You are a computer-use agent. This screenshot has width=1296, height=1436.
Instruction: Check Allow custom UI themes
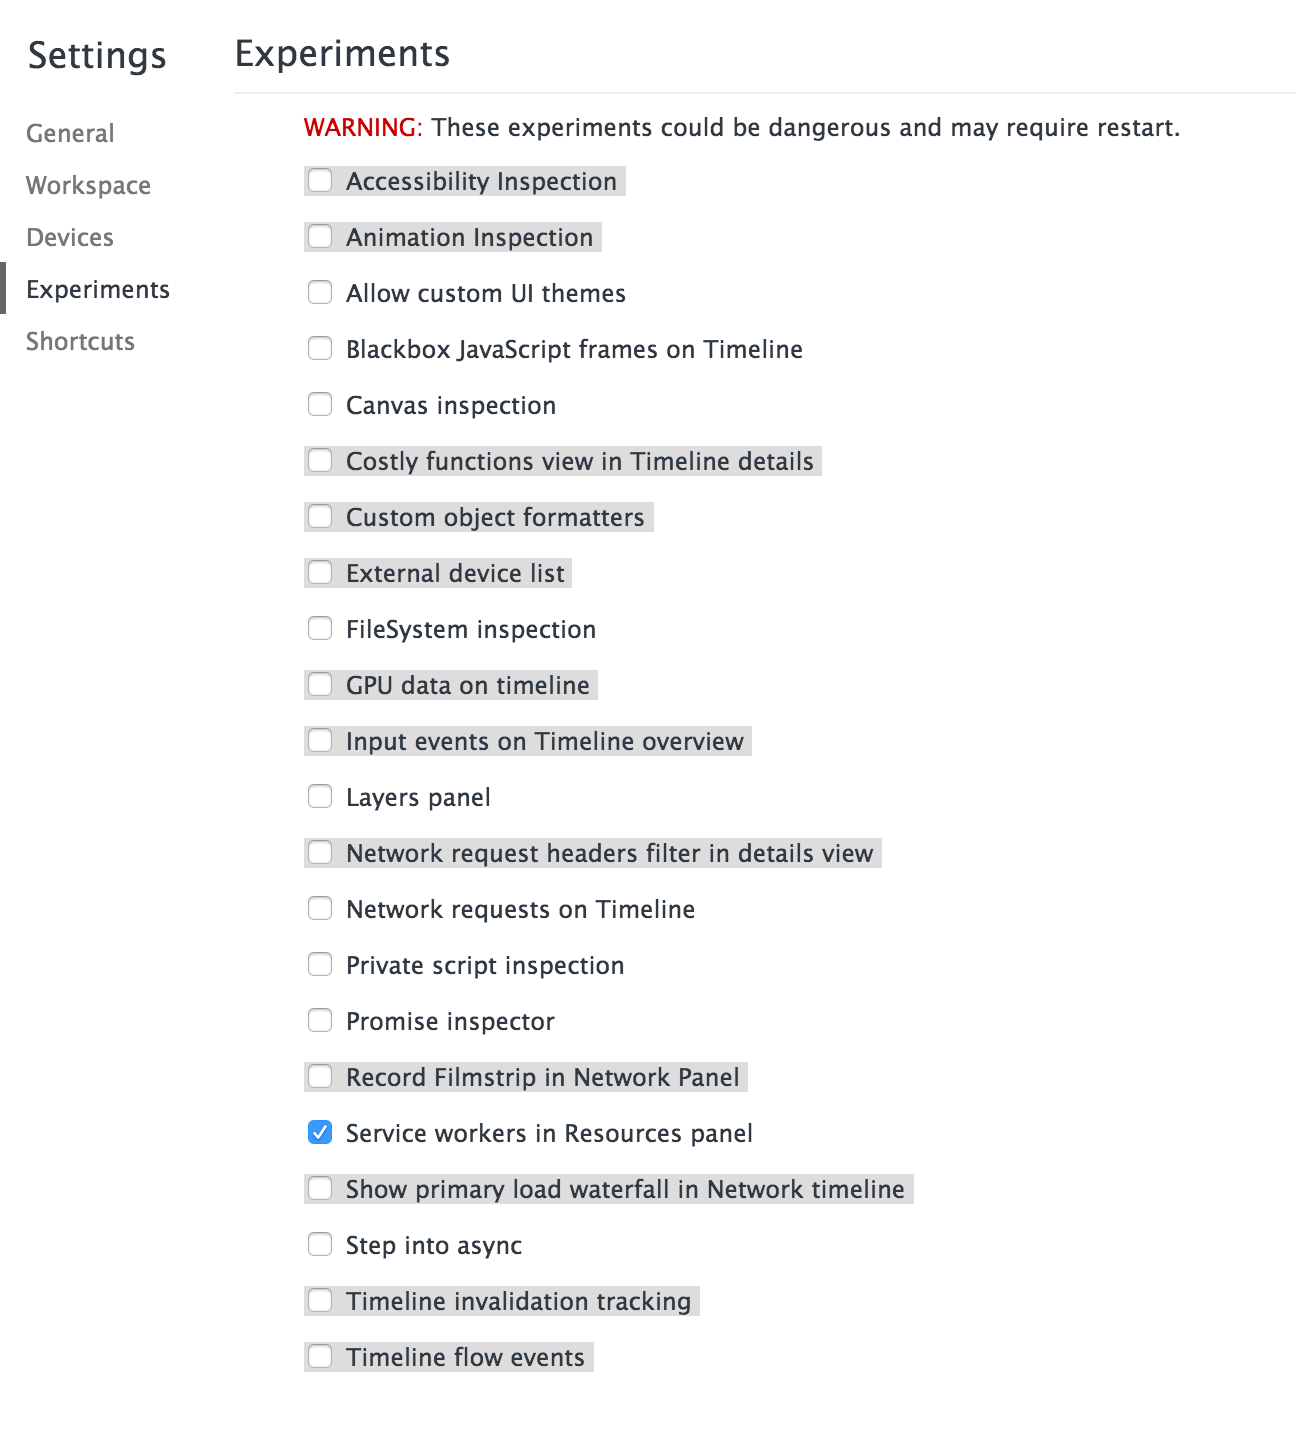point(319,292)
